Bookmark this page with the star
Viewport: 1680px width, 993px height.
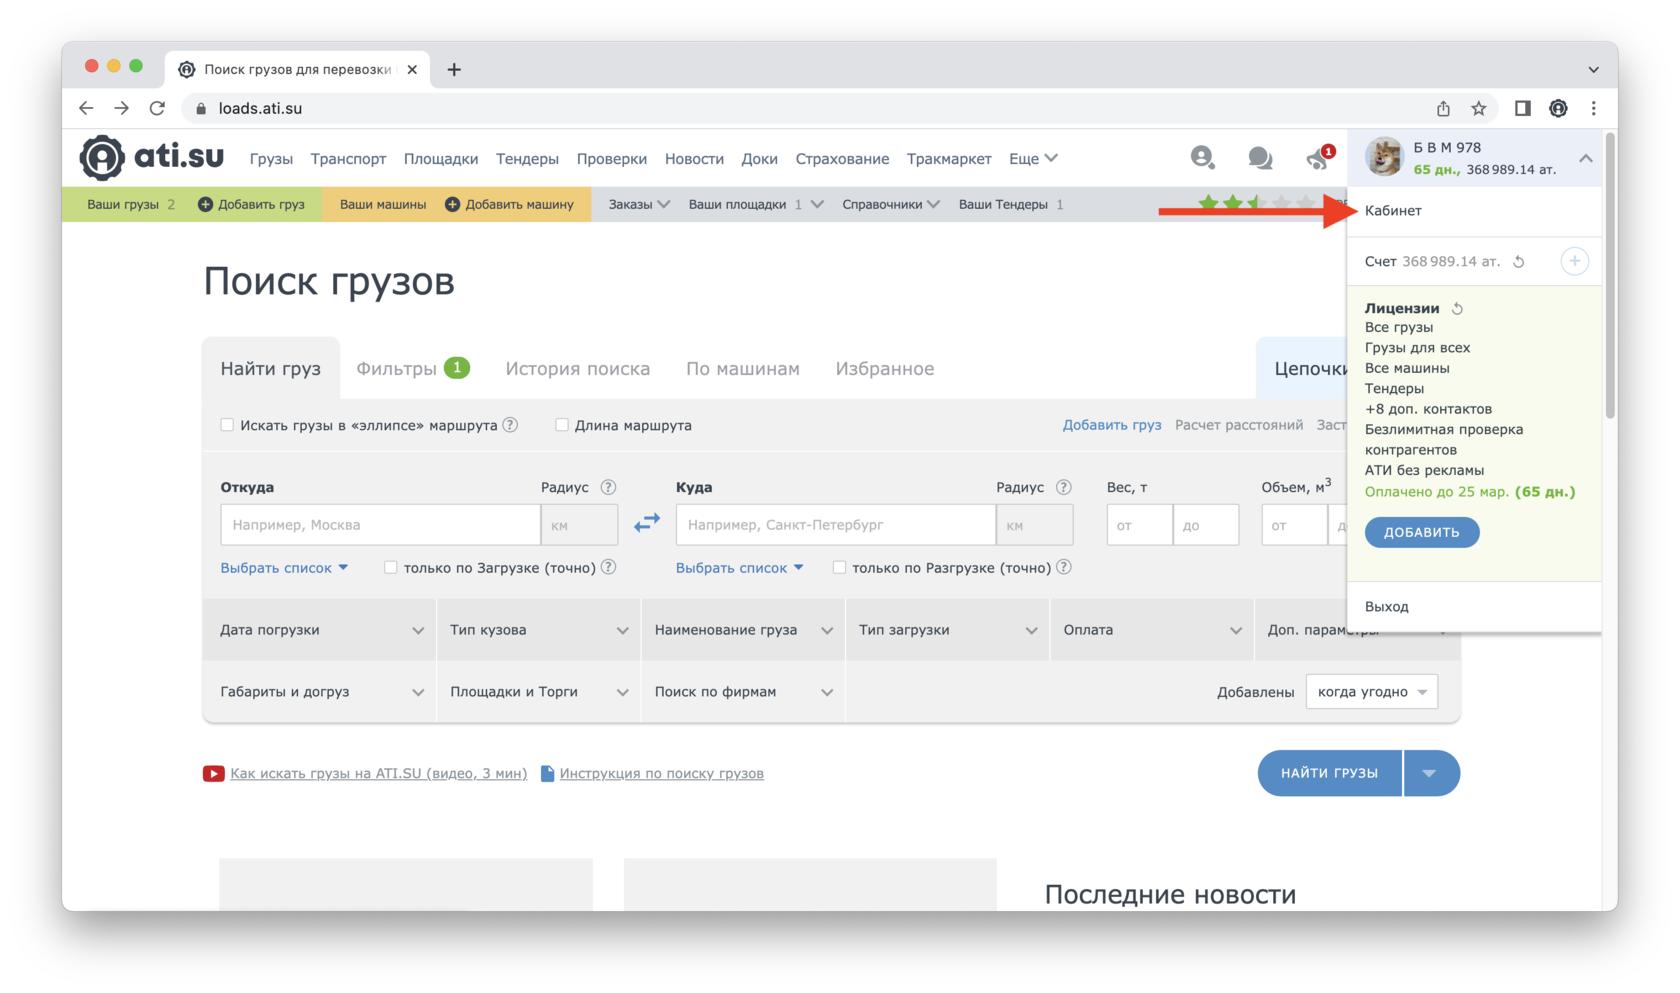(1478, 108)
